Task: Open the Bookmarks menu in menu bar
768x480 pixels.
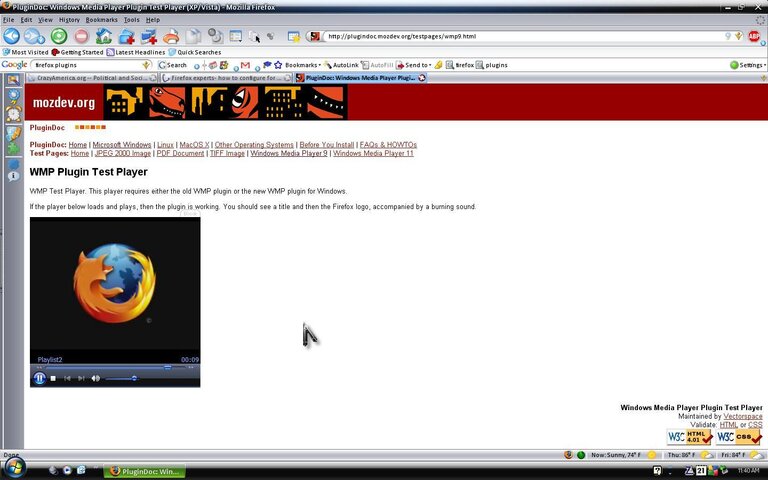Action: (x=101, y=20)
